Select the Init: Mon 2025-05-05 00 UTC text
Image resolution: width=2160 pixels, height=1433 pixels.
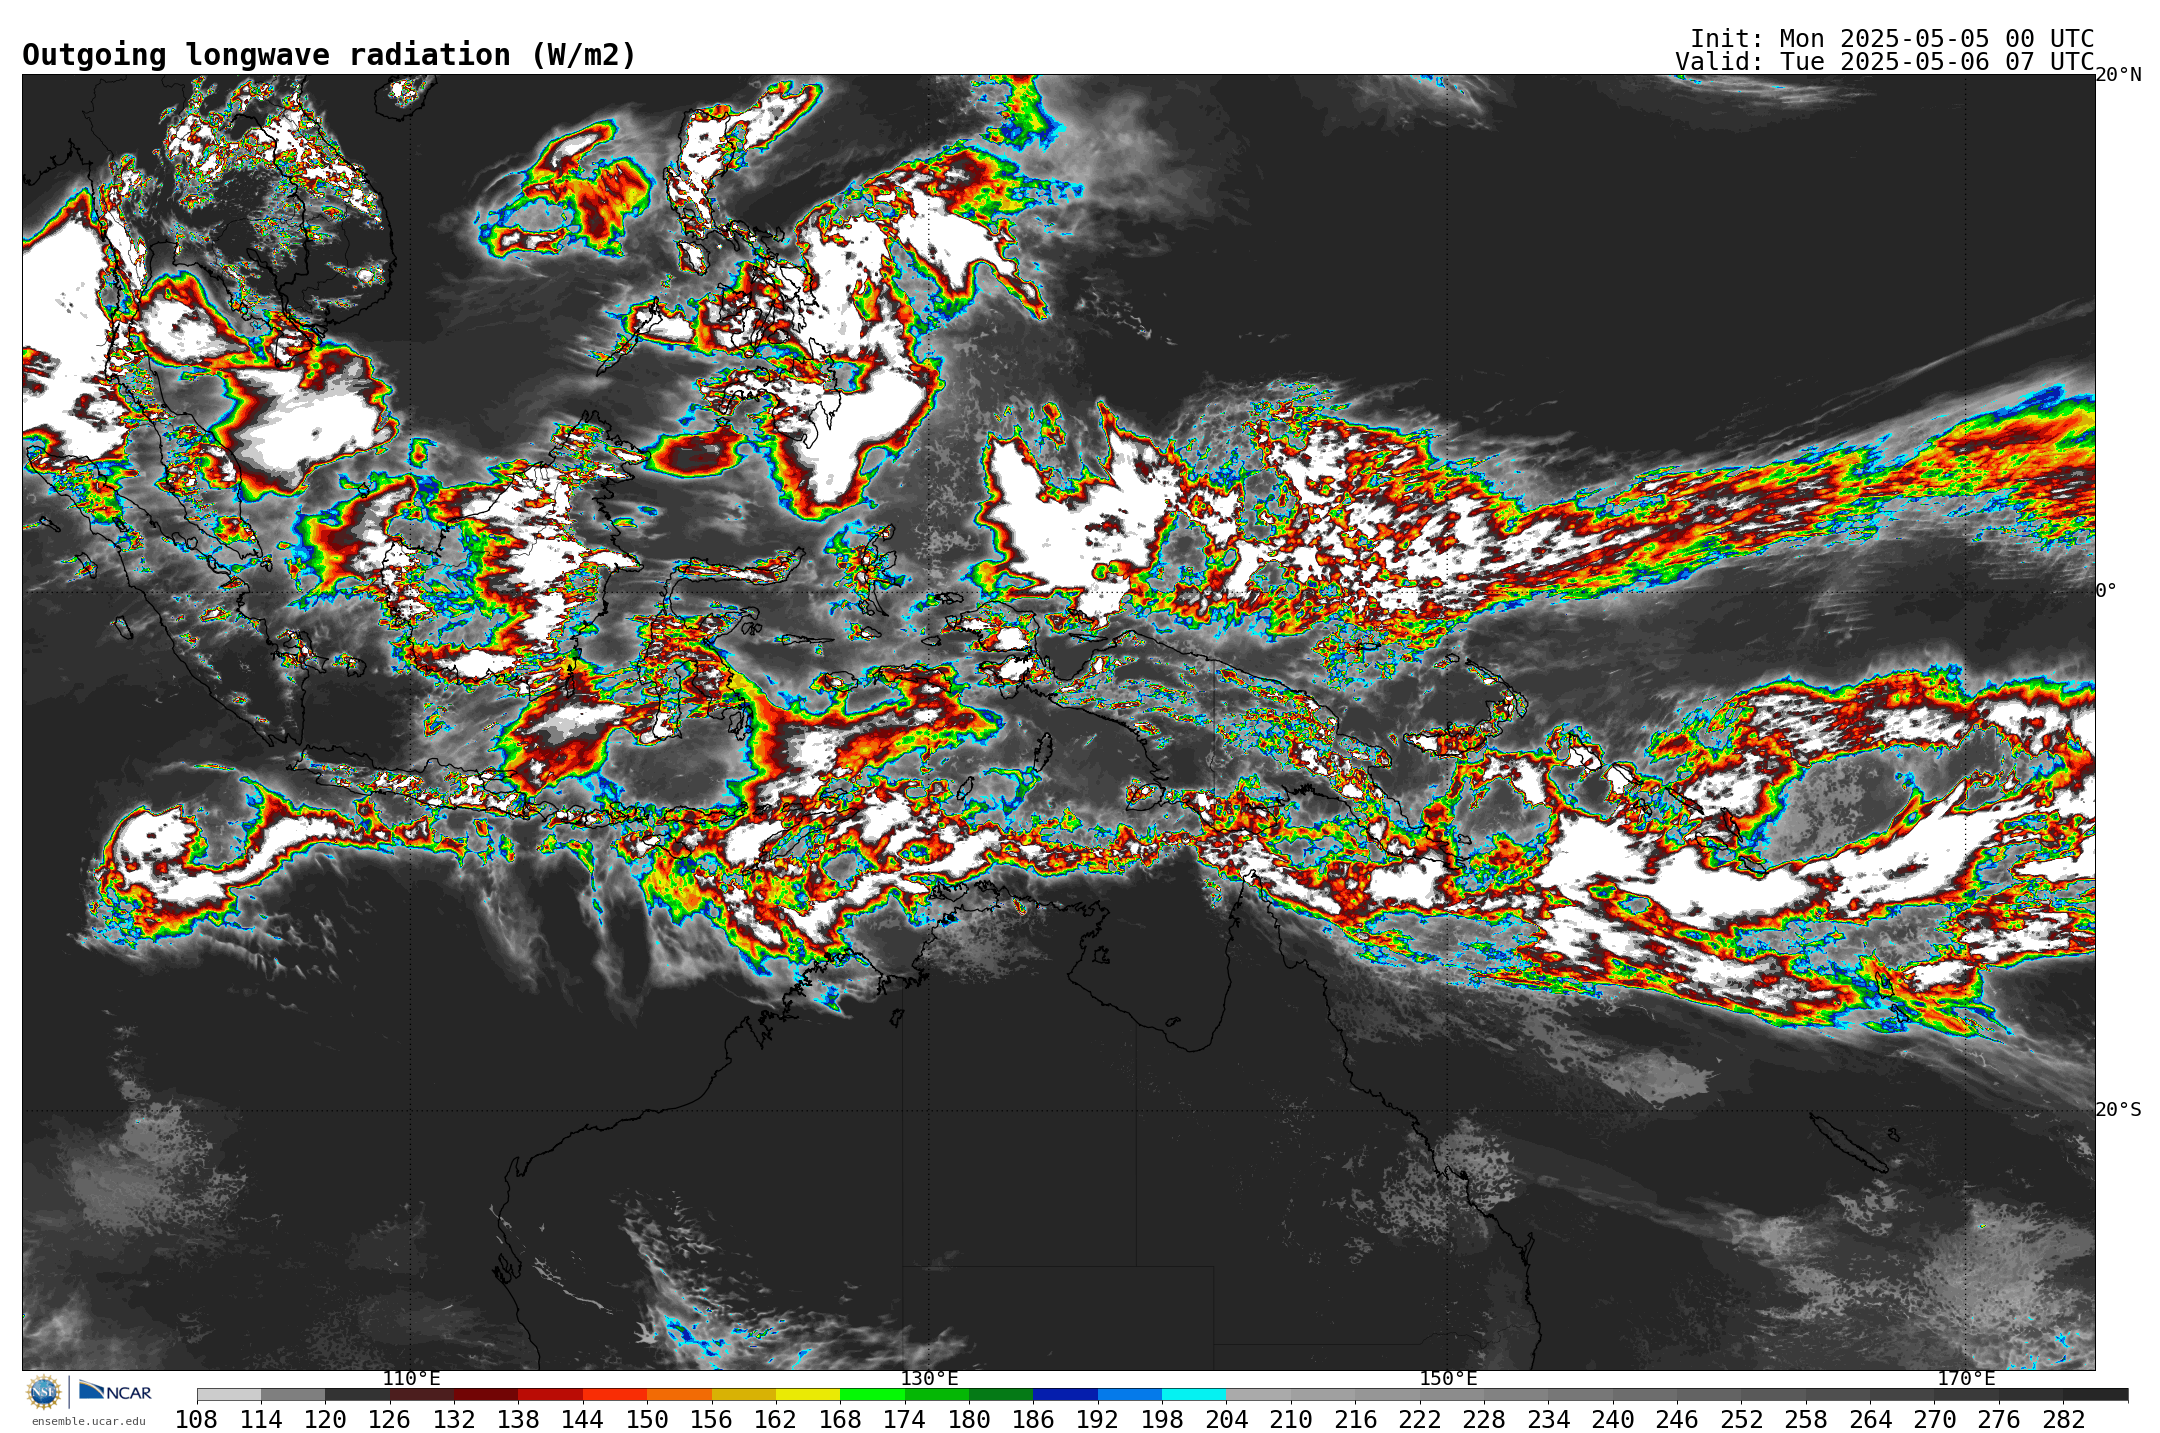tap(1892, 39)
